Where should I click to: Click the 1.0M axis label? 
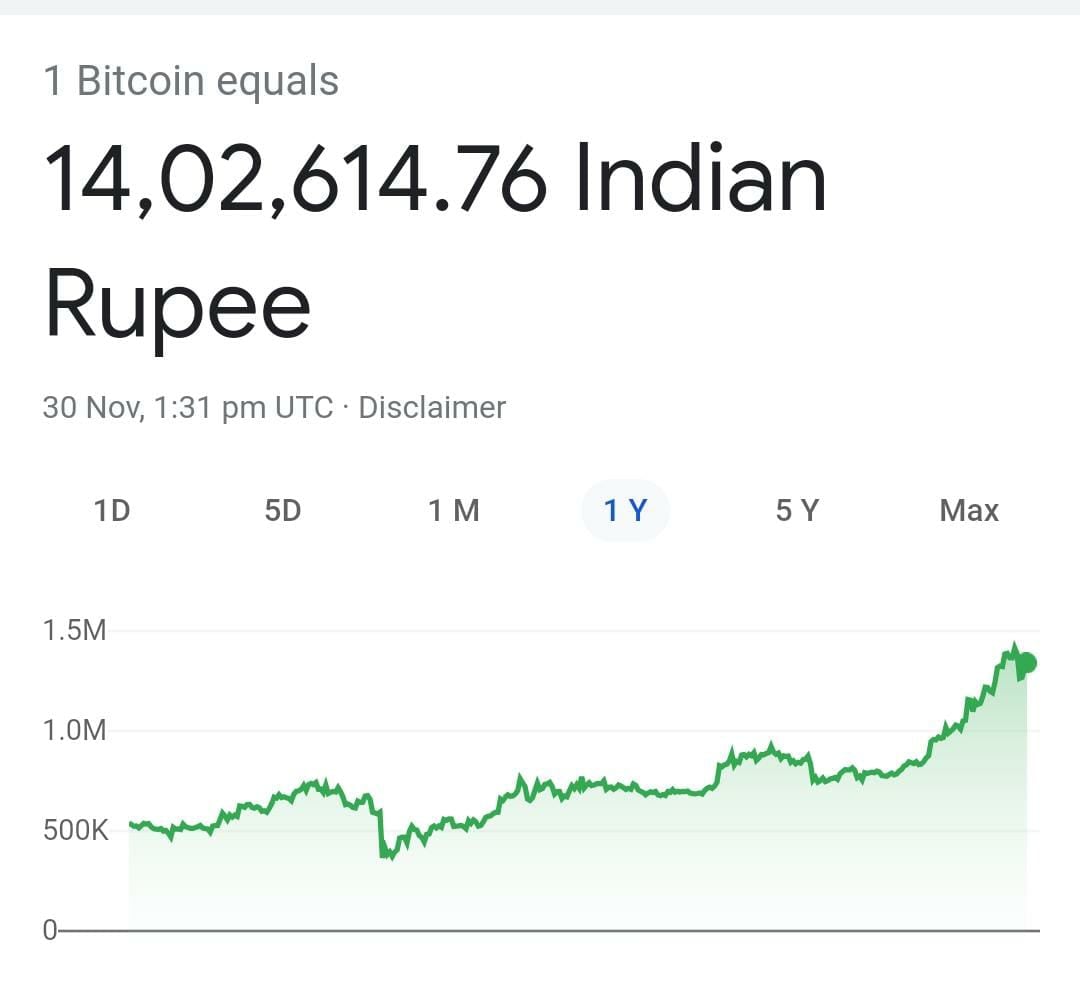(x=74, y=731)
